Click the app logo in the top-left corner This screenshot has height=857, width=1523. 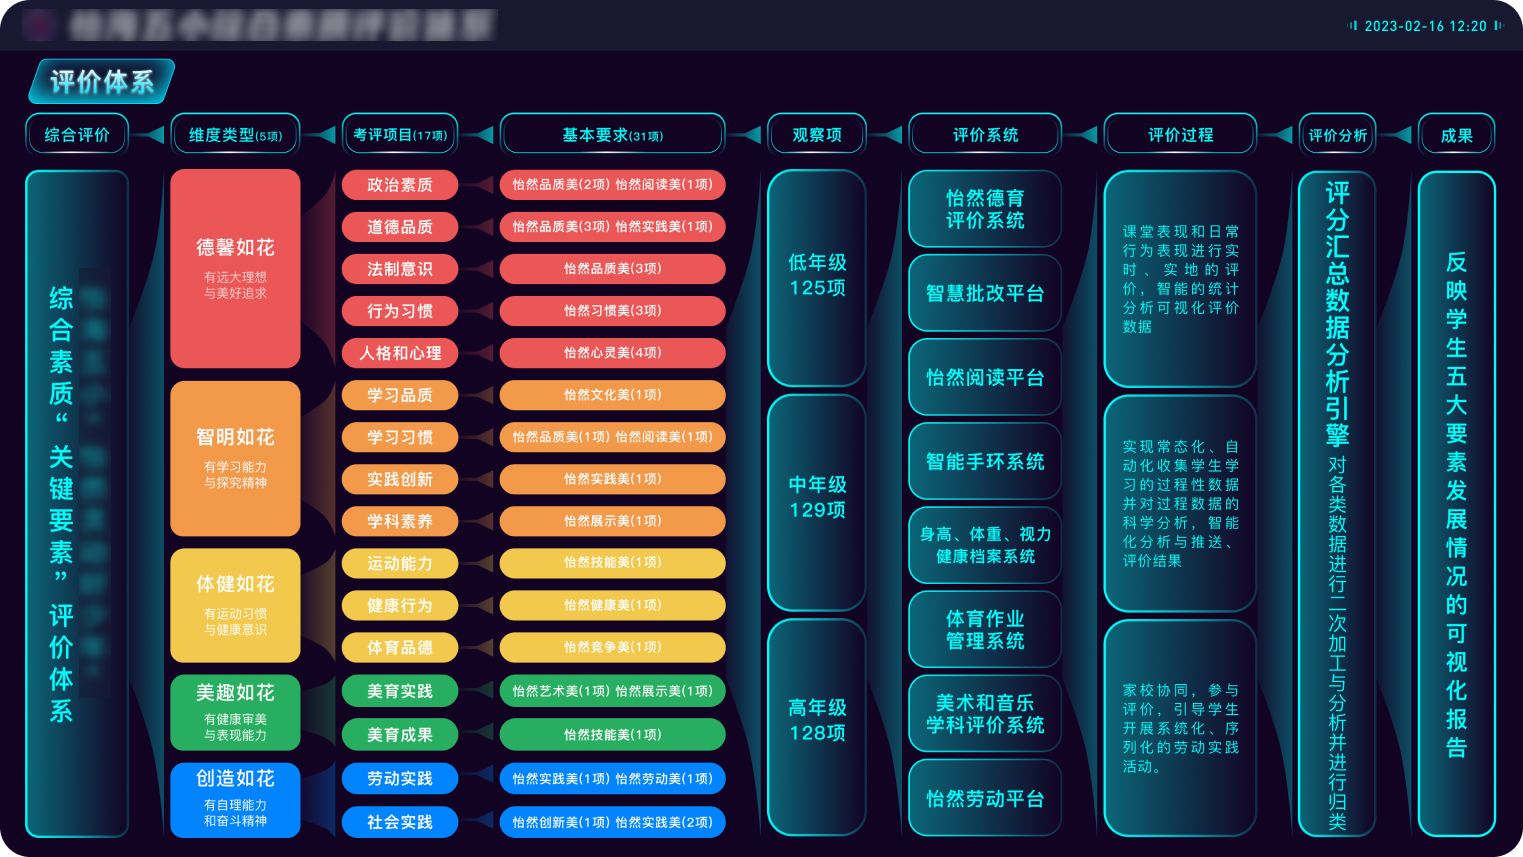pyautogui.click(x=40, y=24)
